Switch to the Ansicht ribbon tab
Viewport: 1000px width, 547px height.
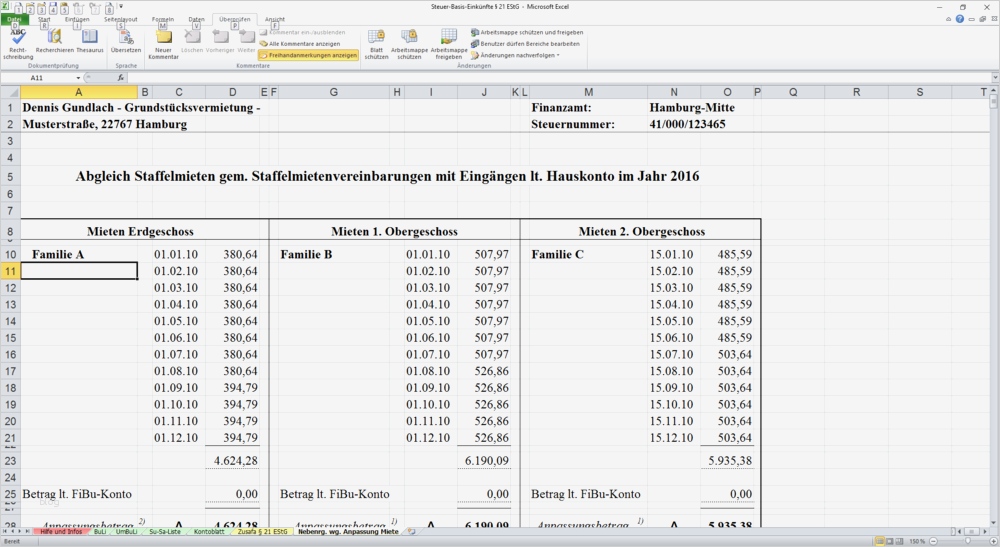[x=275, y=20]
